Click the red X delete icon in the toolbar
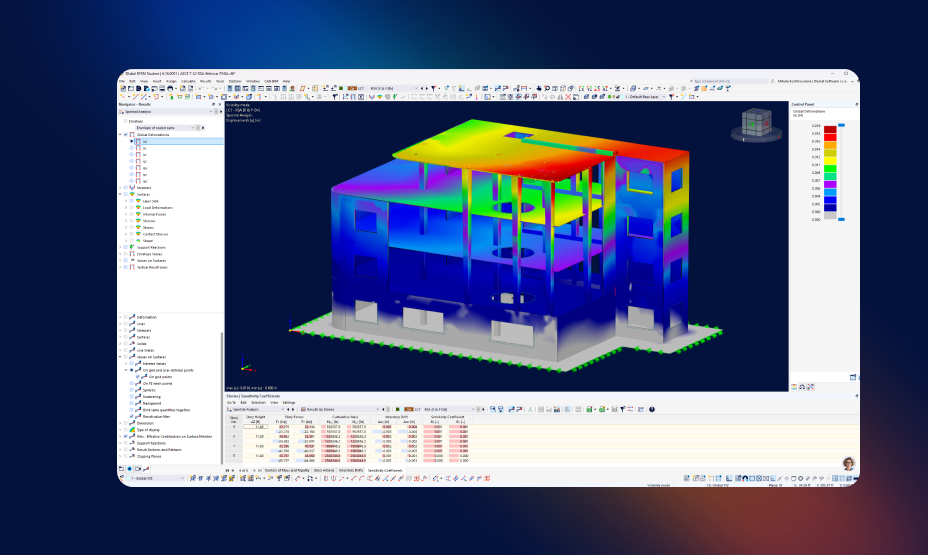This screenshot has height=555, width=928. [x=568, y=96]
